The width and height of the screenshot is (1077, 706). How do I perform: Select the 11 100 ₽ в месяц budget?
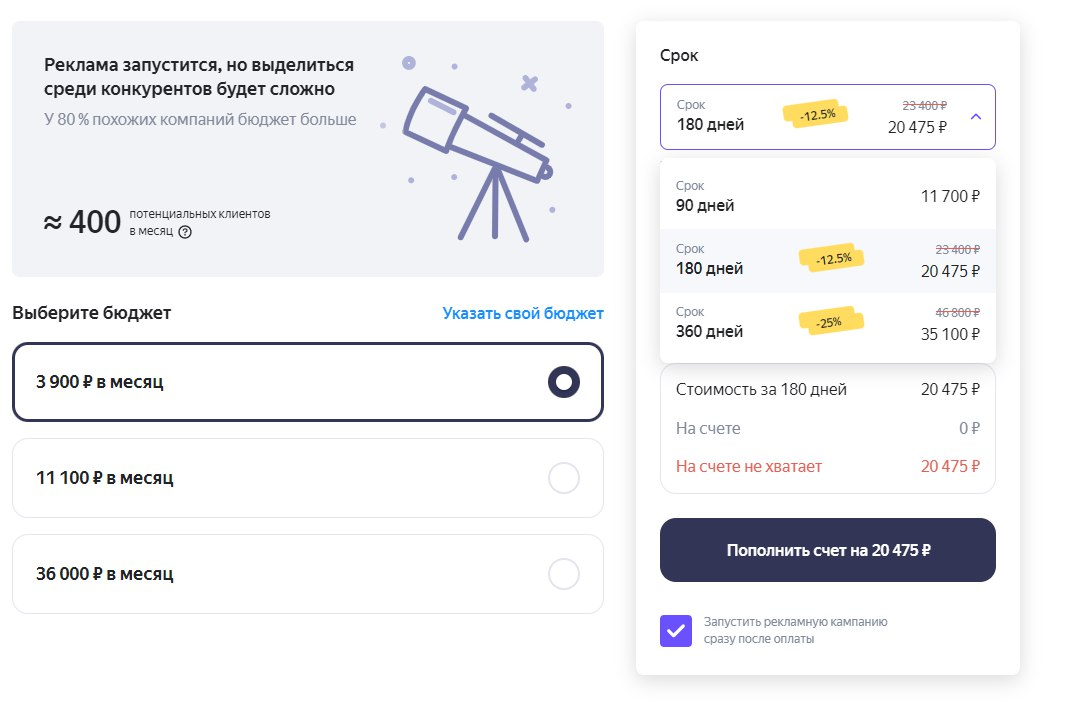(x=307, y=478)
